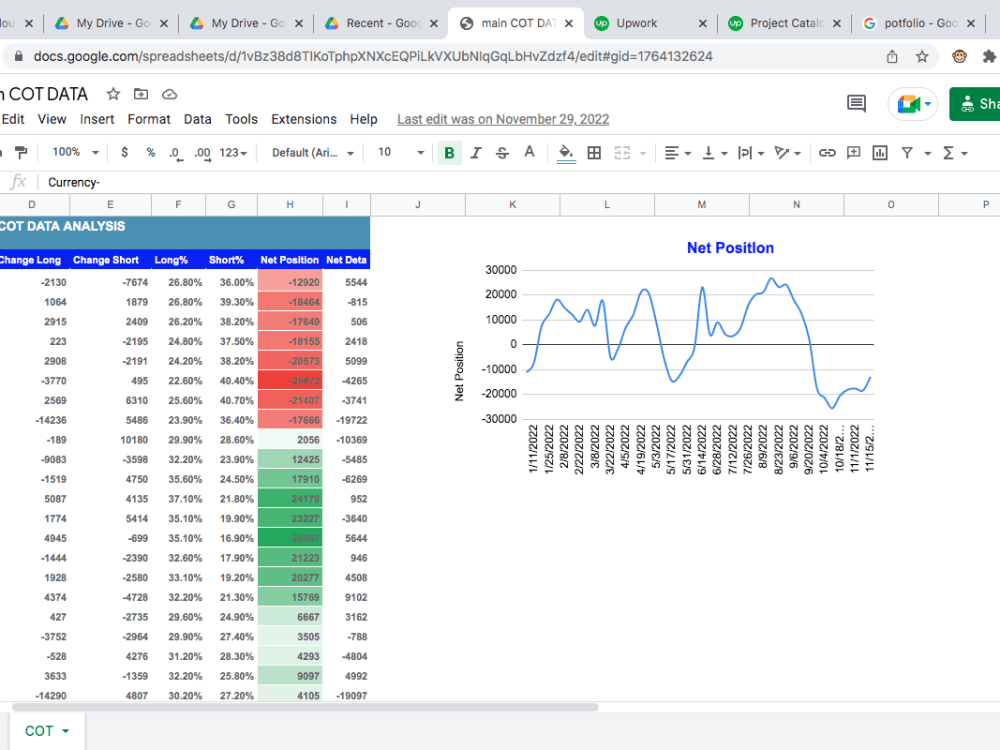The height and width of the screenshot is (750, 1000).
Task: Click the horizontal scrollbar
Action: click(305, 707)
